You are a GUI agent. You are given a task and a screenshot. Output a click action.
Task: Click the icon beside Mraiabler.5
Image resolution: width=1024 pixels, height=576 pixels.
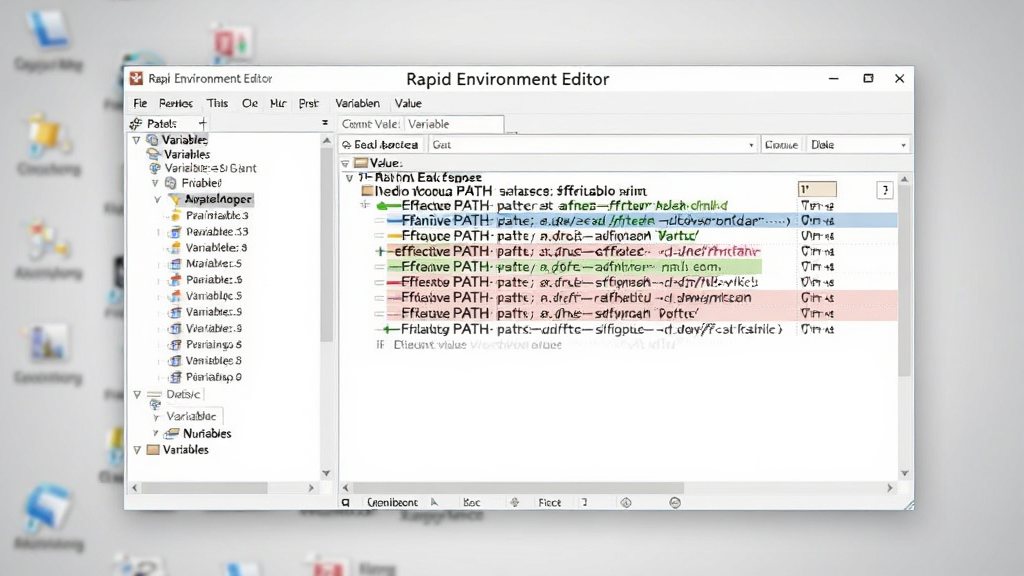pos(174,264)
